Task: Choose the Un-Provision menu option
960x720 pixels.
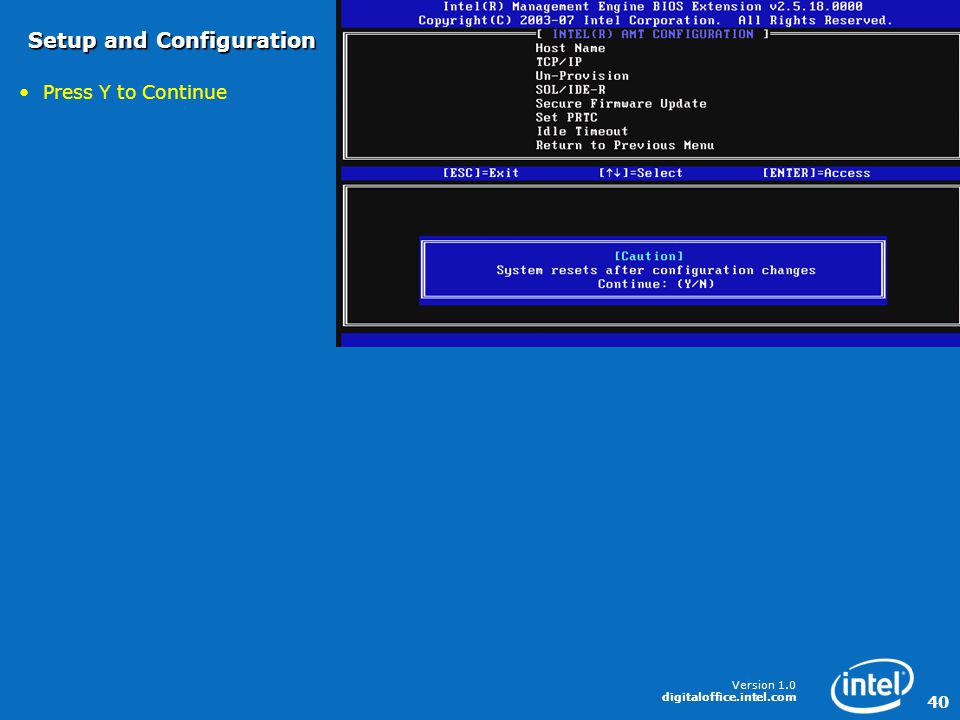Action: coord(582,76)
